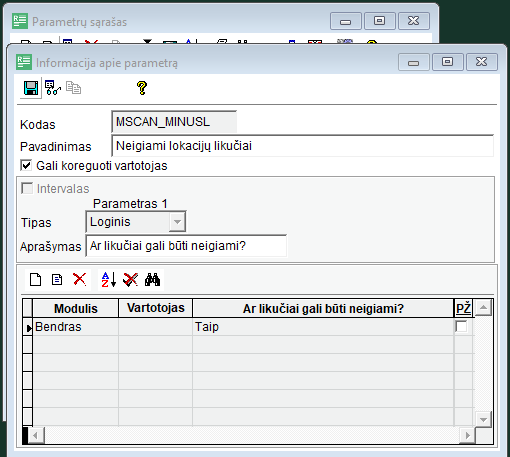
Task: Toggle the Intervalas checkbox
Action: (x=27, y=188)
